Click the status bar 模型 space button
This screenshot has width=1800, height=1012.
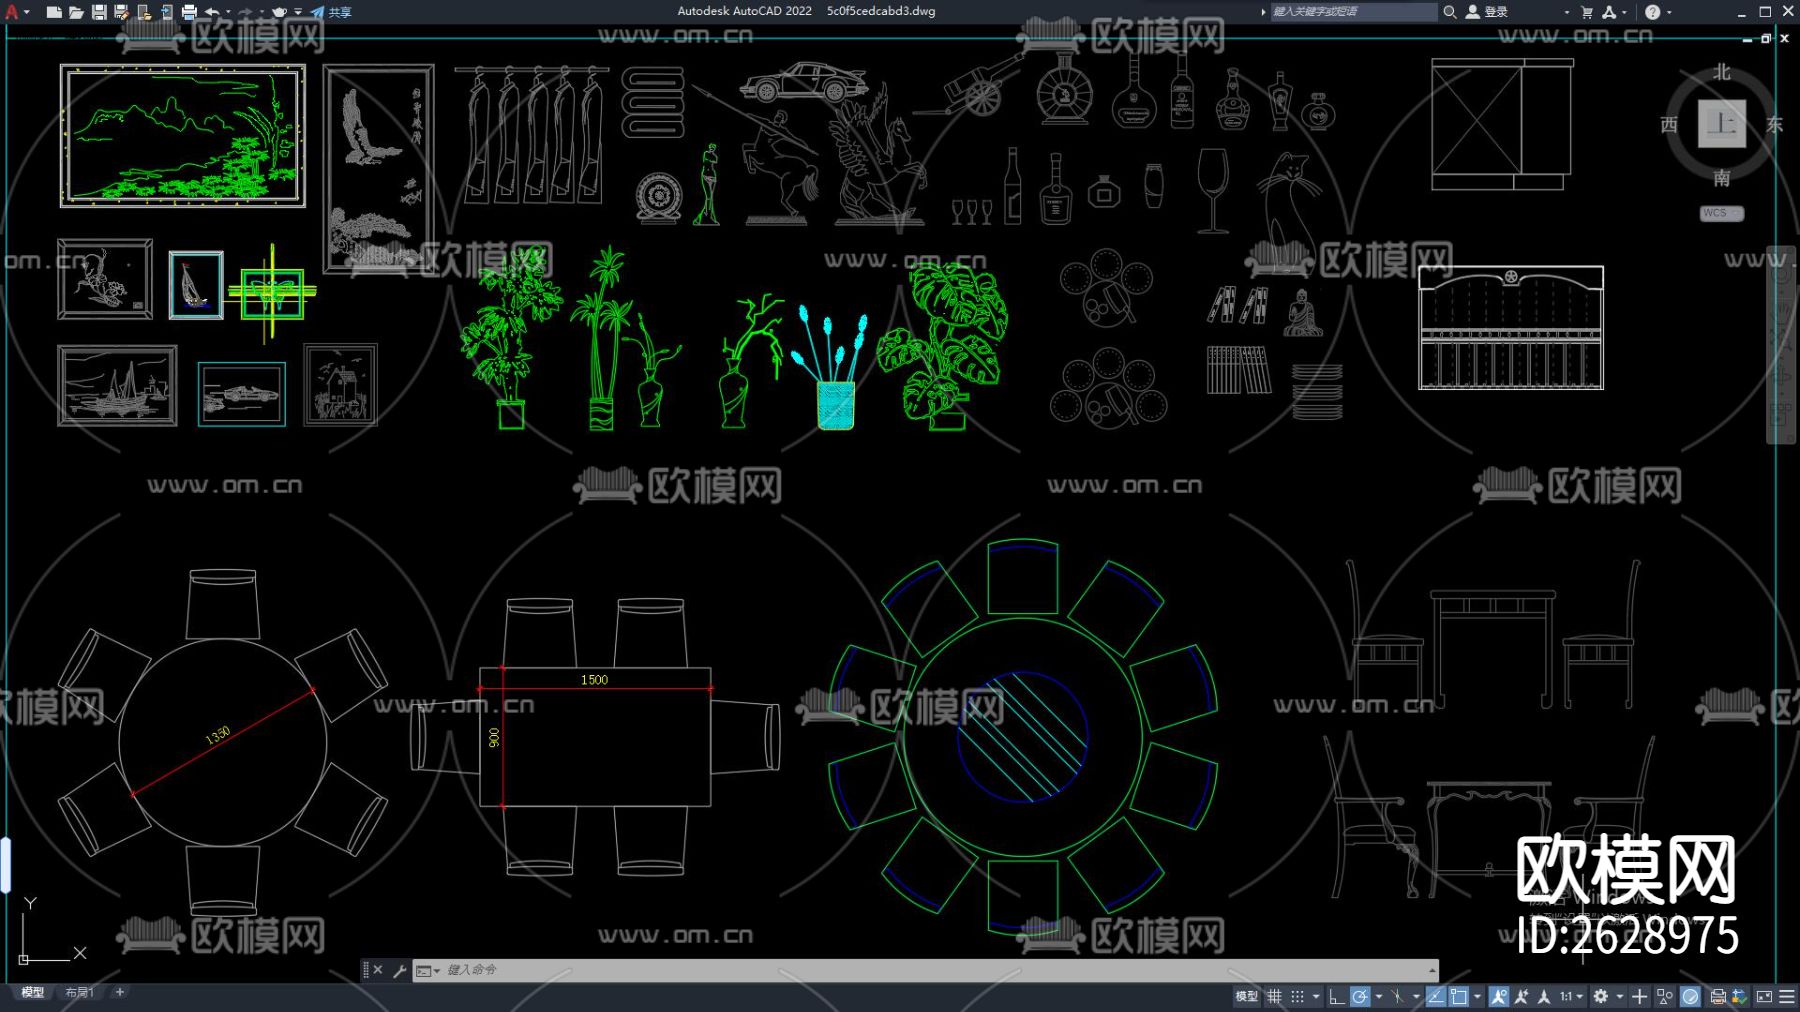(1246, 997)
